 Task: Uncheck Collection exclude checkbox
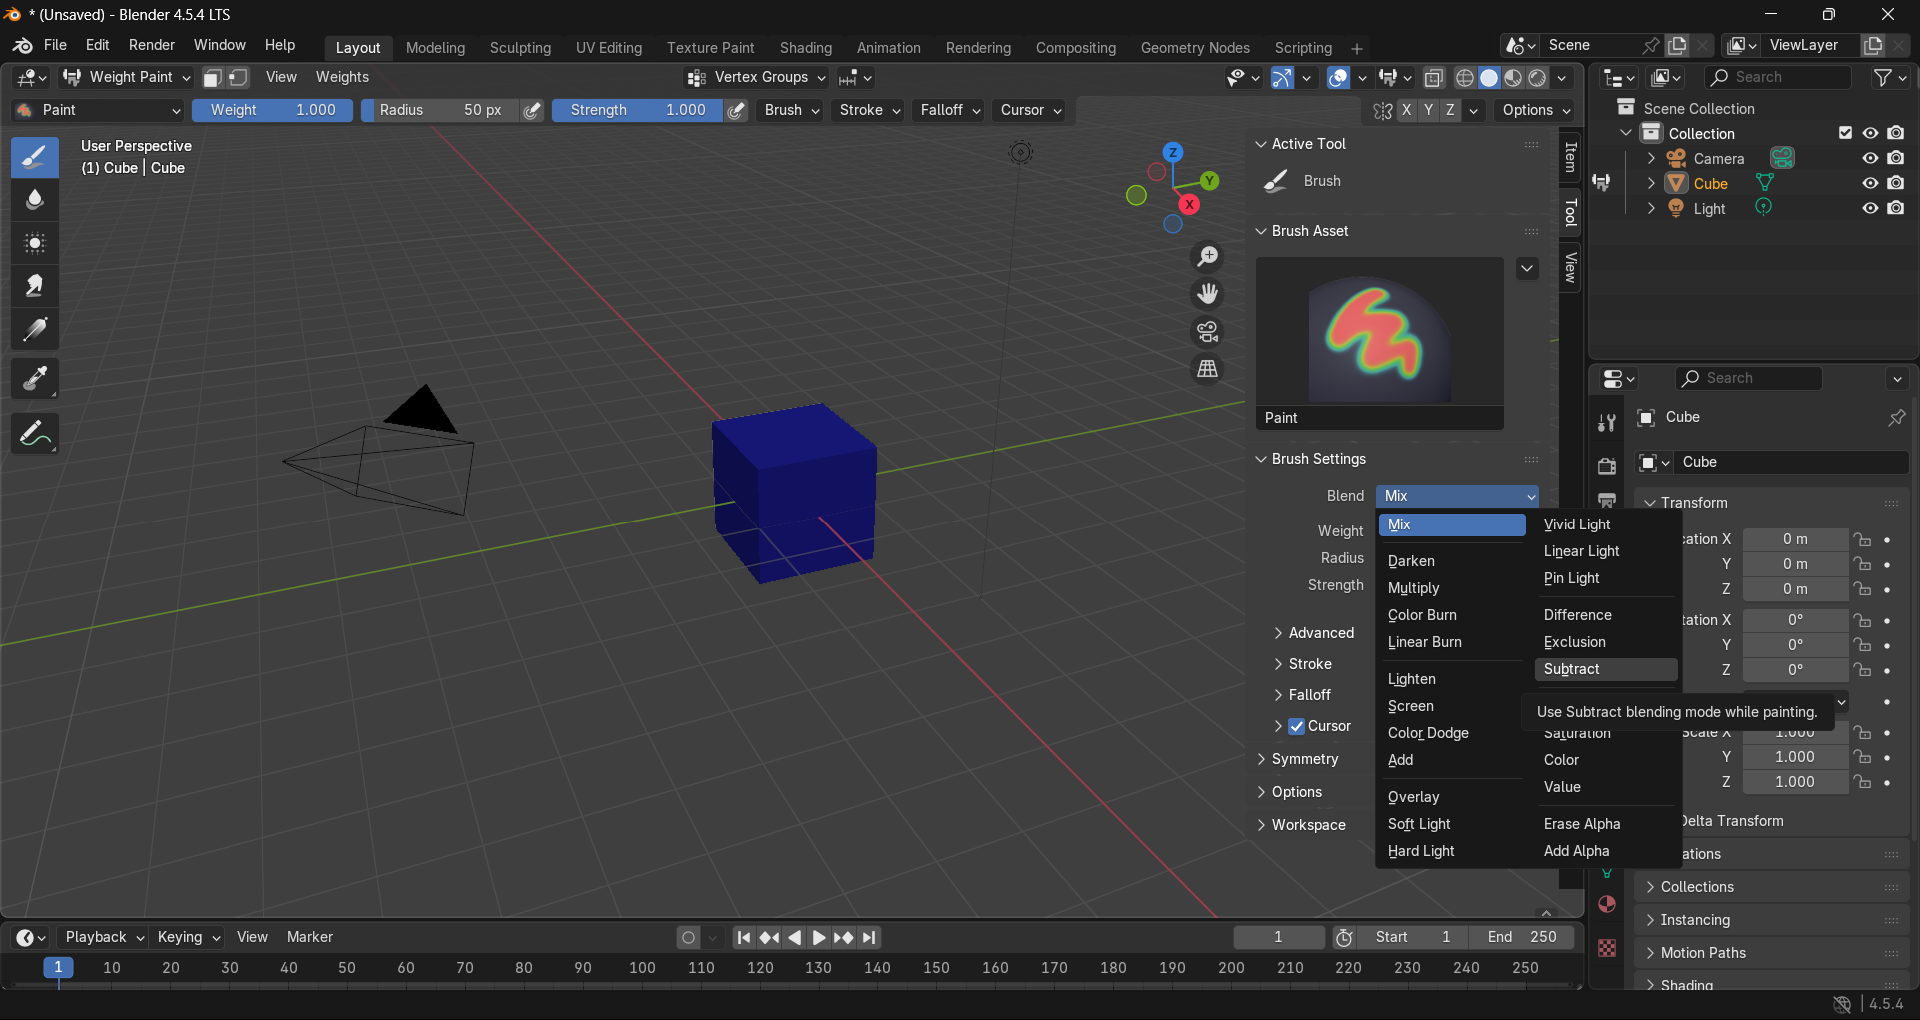coord(1846,133)
